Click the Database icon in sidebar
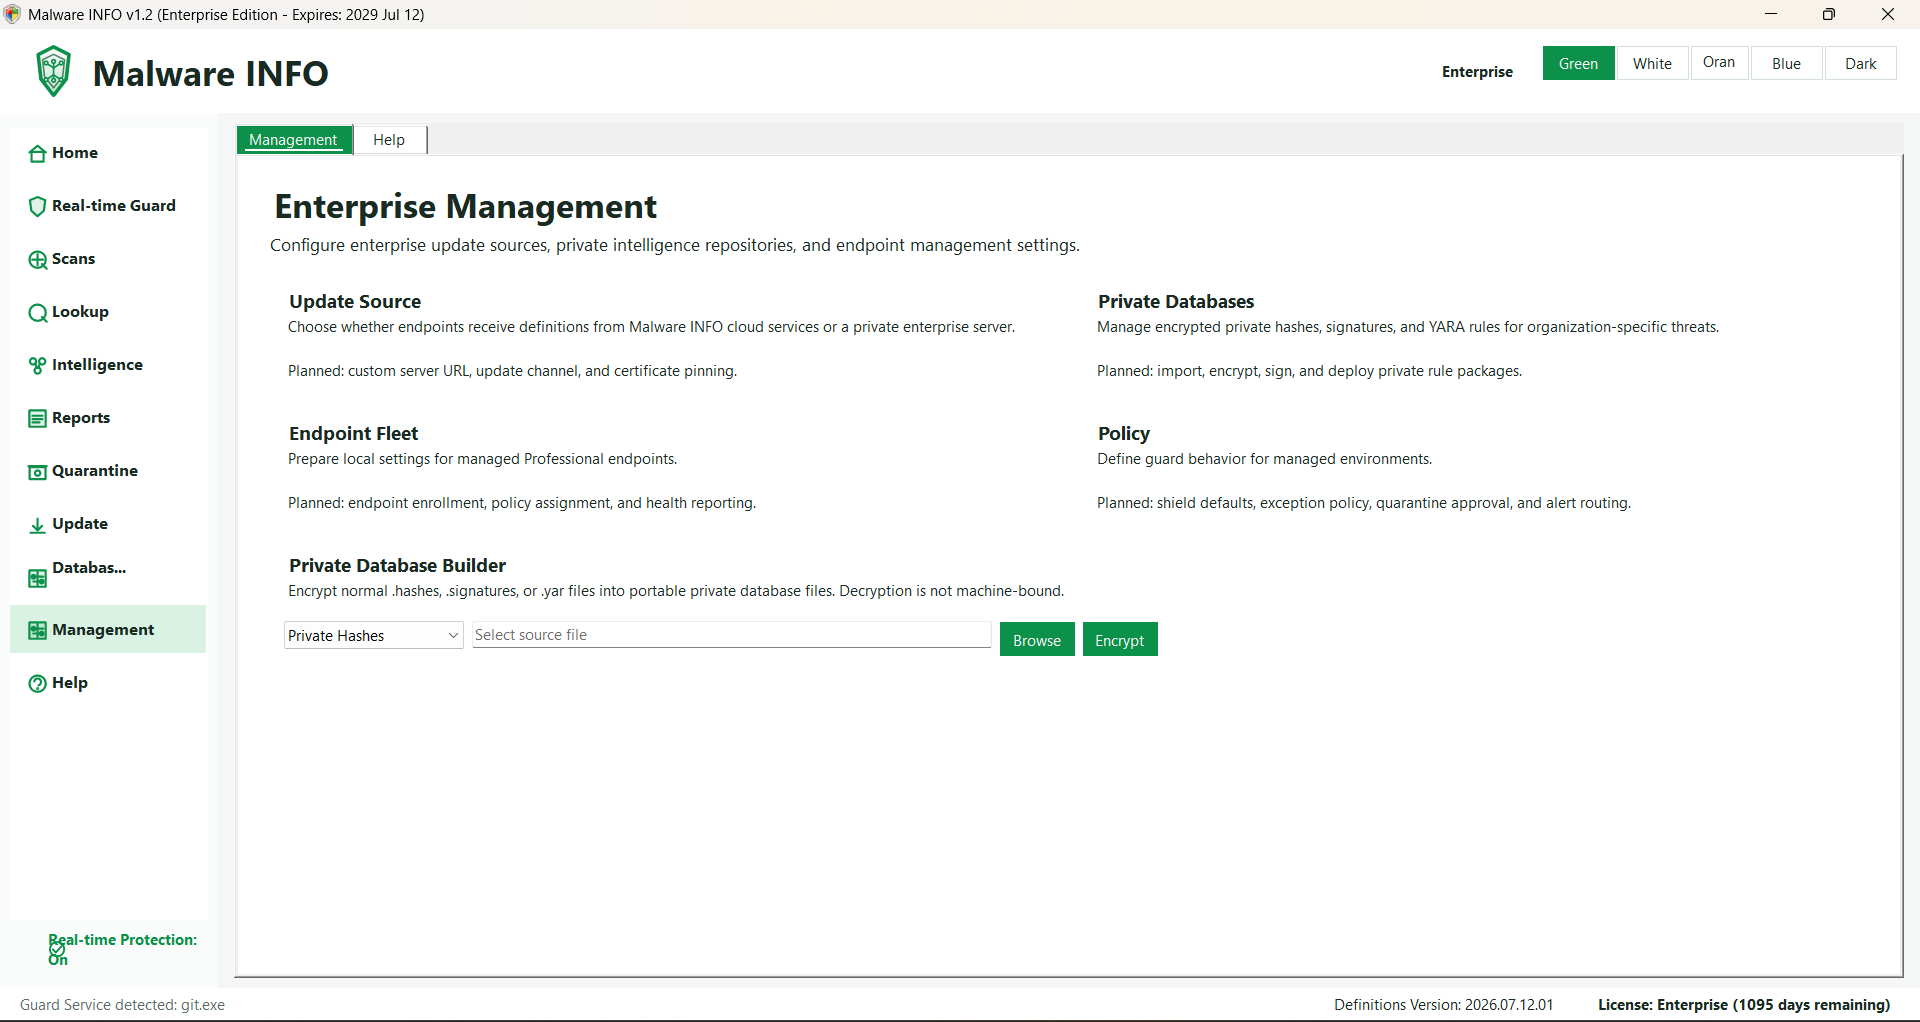The width and height of the screenshot is (1920, 1022). pos(37,578)
